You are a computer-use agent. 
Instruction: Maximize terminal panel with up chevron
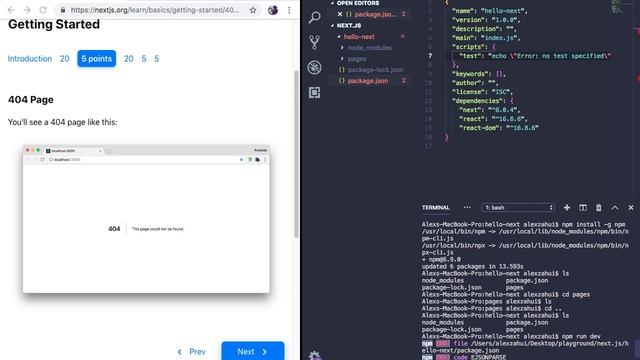[615, 208]
